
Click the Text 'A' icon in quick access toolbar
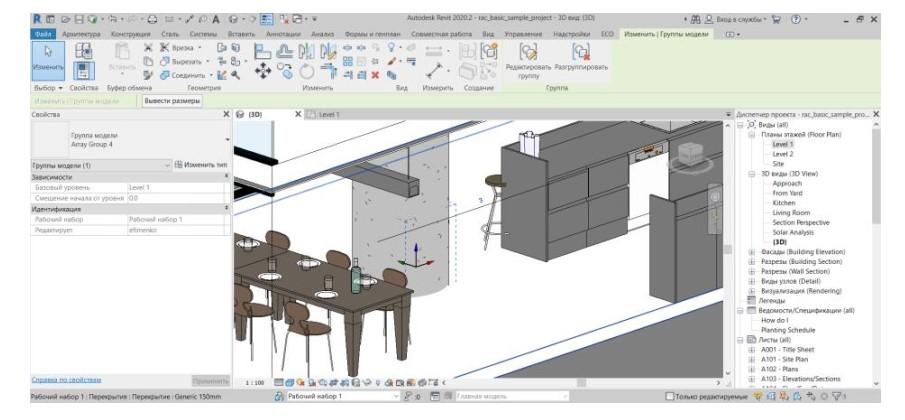[215, 19]
